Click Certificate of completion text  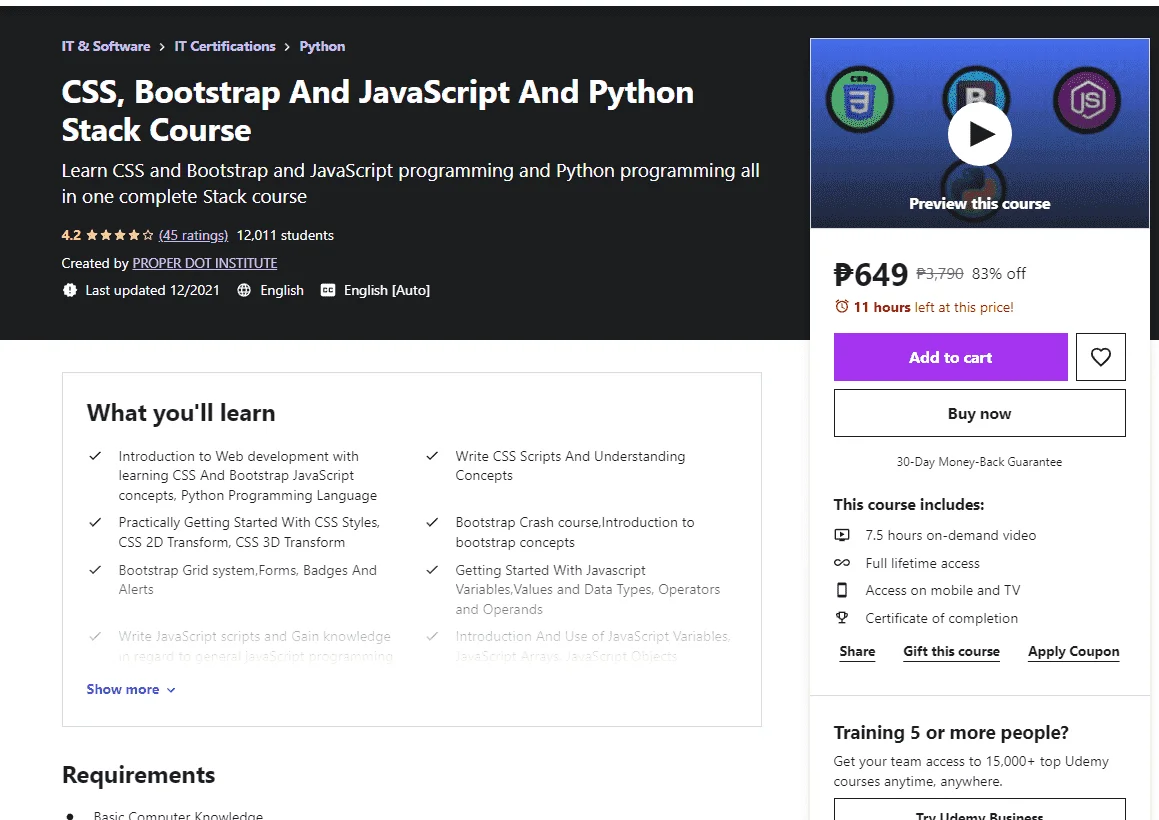(x=942, y=618)
